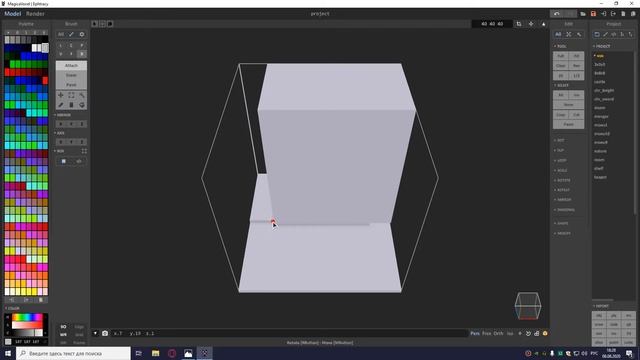The height and width of the screenshot is (360, 640).
Task: Click the orange smiley icon near view modes
Action: (x=545, y=333)
